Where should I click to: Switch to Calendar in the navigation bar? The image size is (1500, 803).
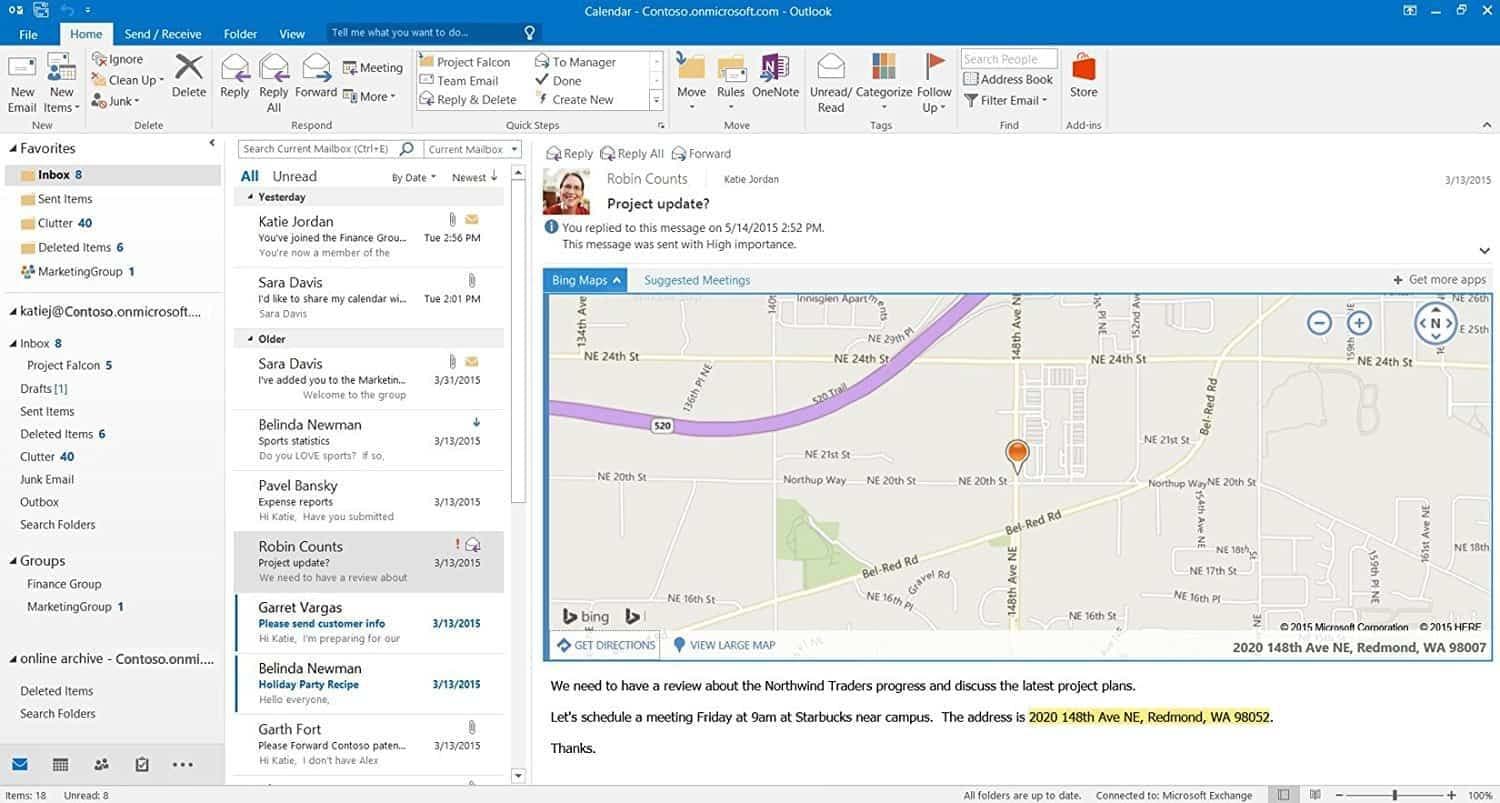pos(60,764)
